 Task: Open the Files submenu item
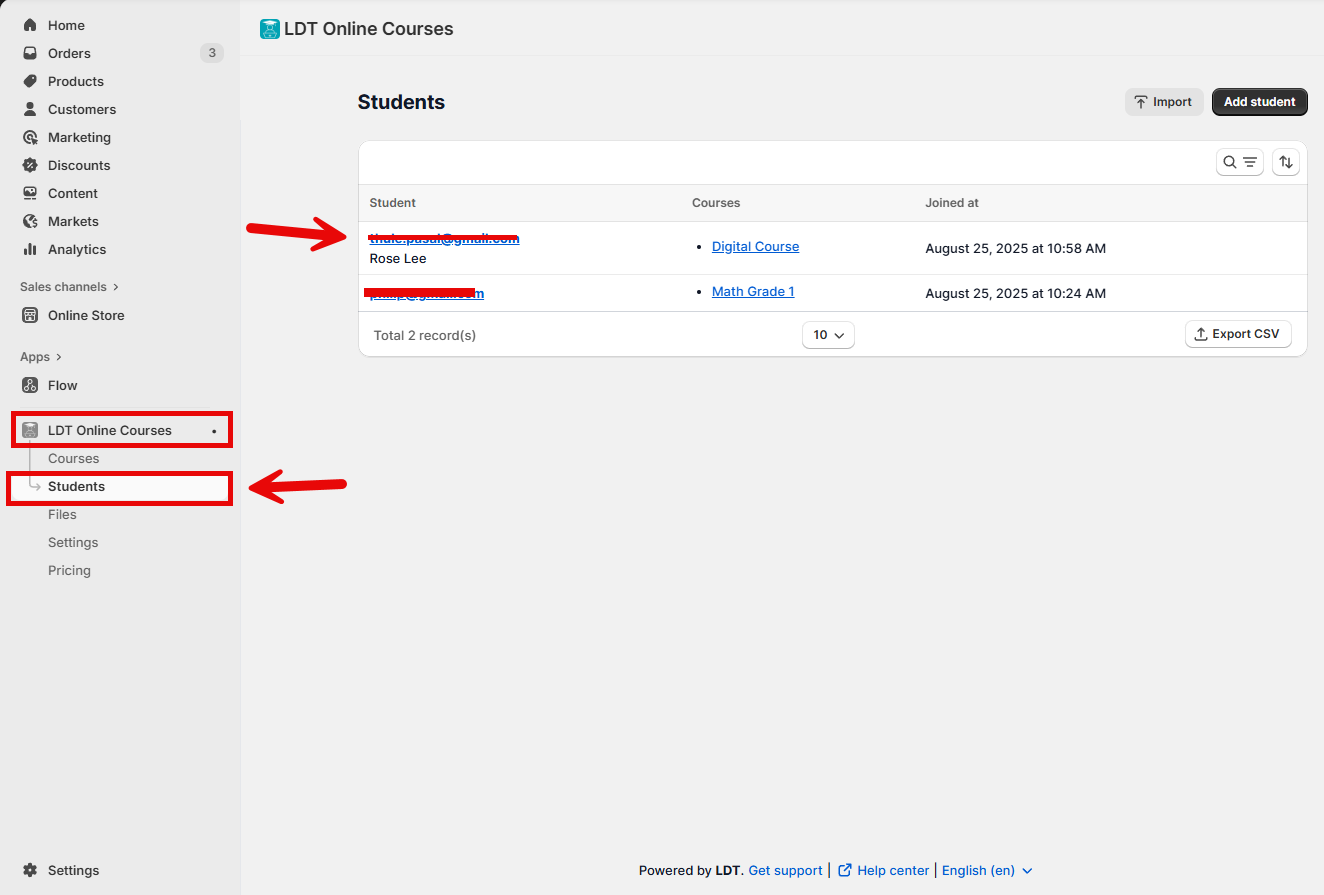point(62,514)
